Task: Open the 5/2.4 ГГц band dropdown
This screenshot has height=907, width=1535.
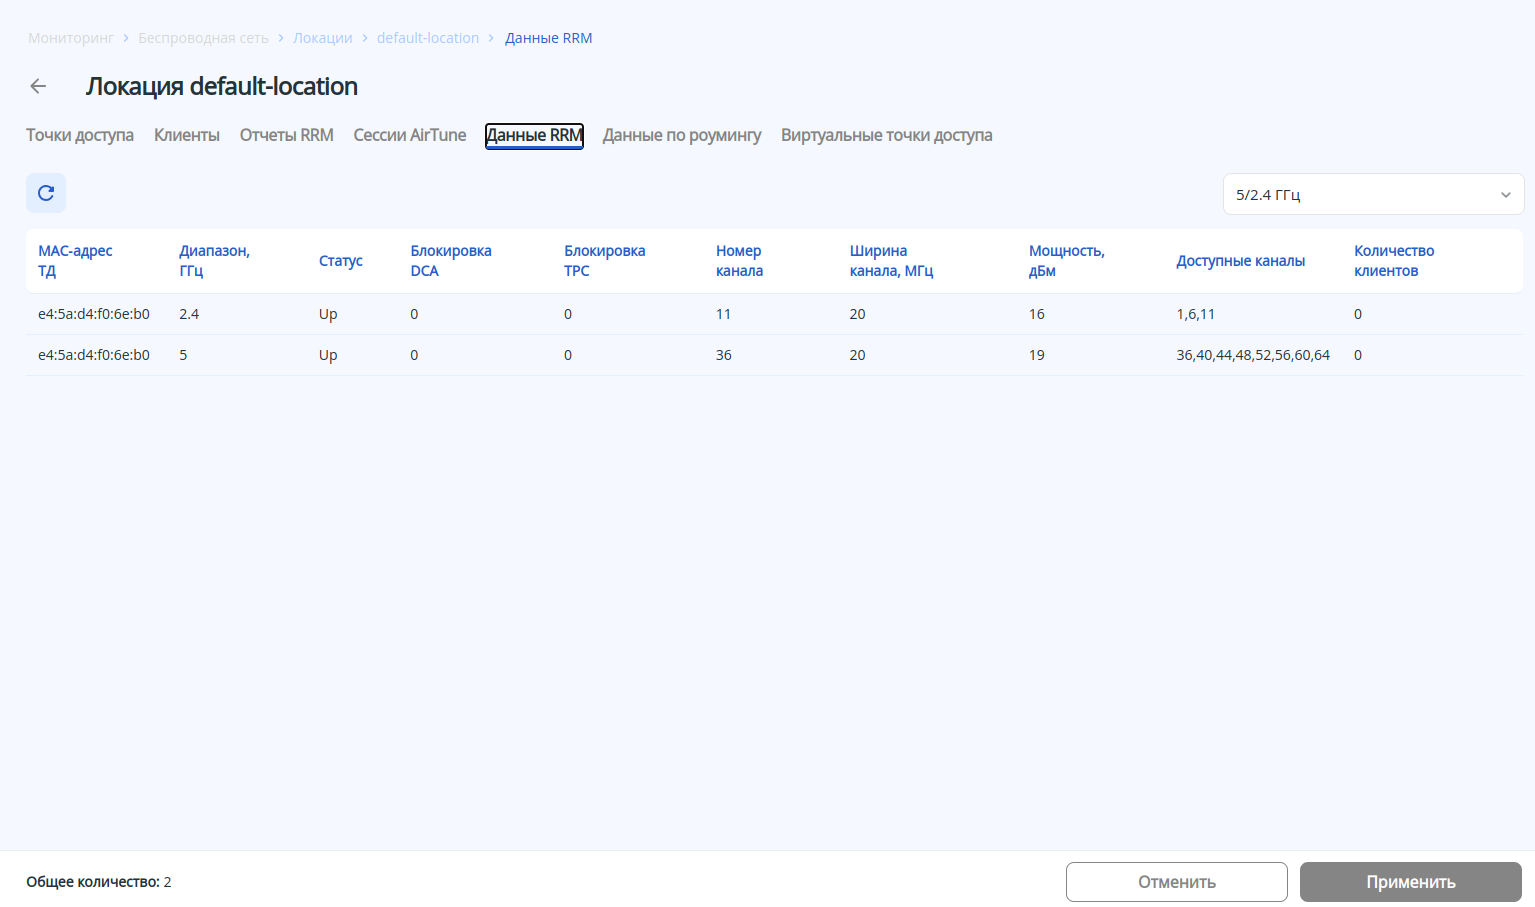Action: (x=1373, y=194)
